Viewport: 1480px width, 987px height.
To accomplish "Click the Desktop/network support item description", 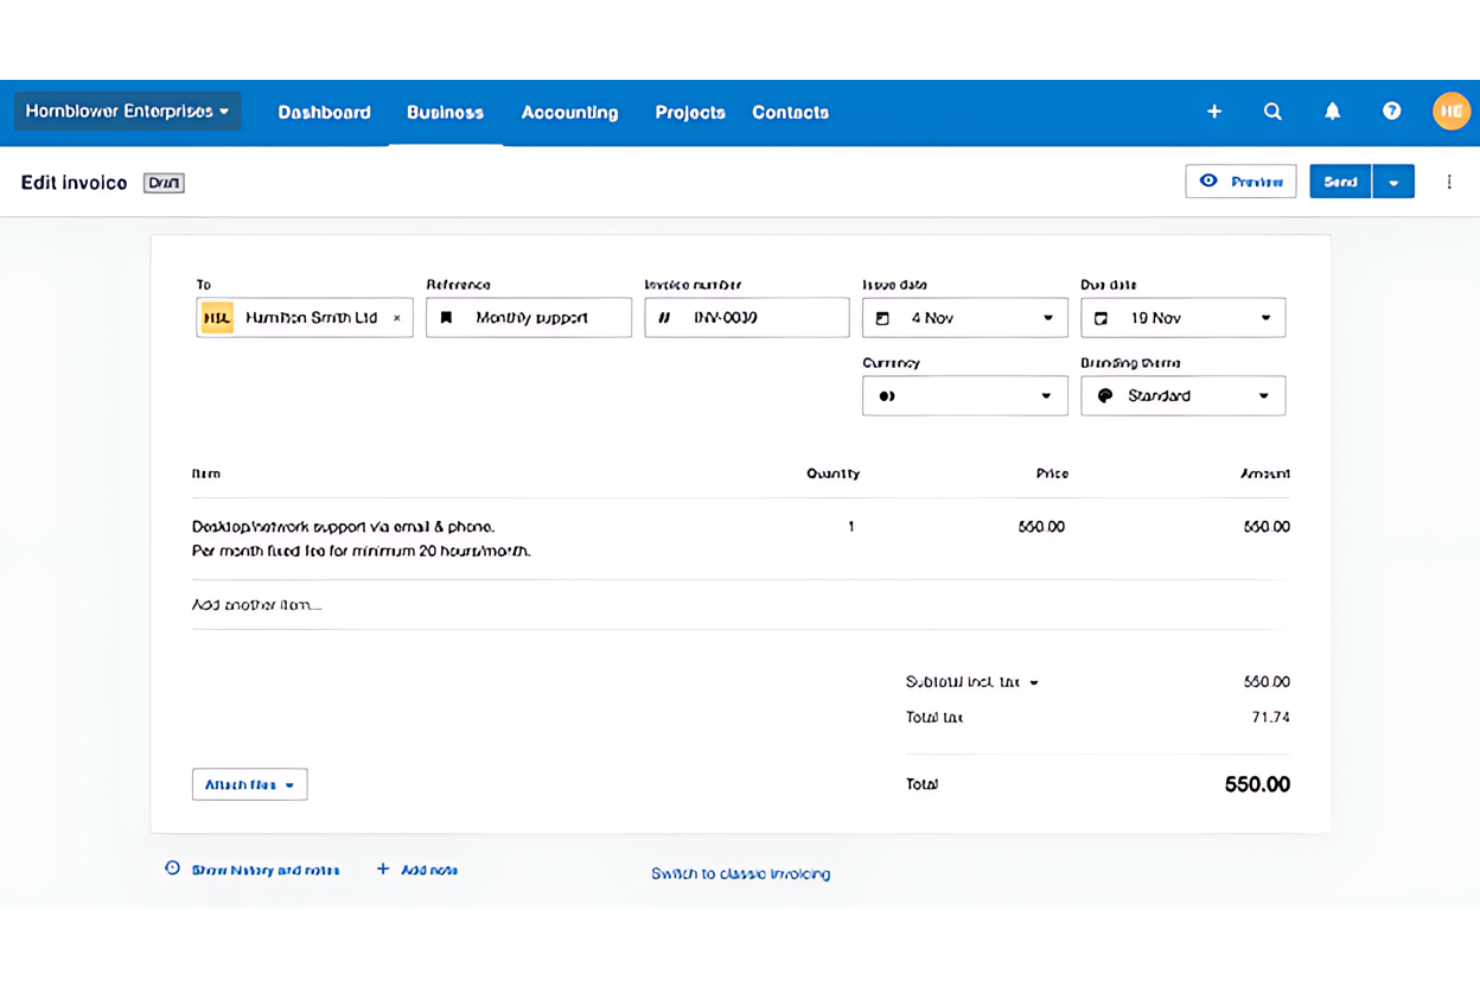I will 361,538.
